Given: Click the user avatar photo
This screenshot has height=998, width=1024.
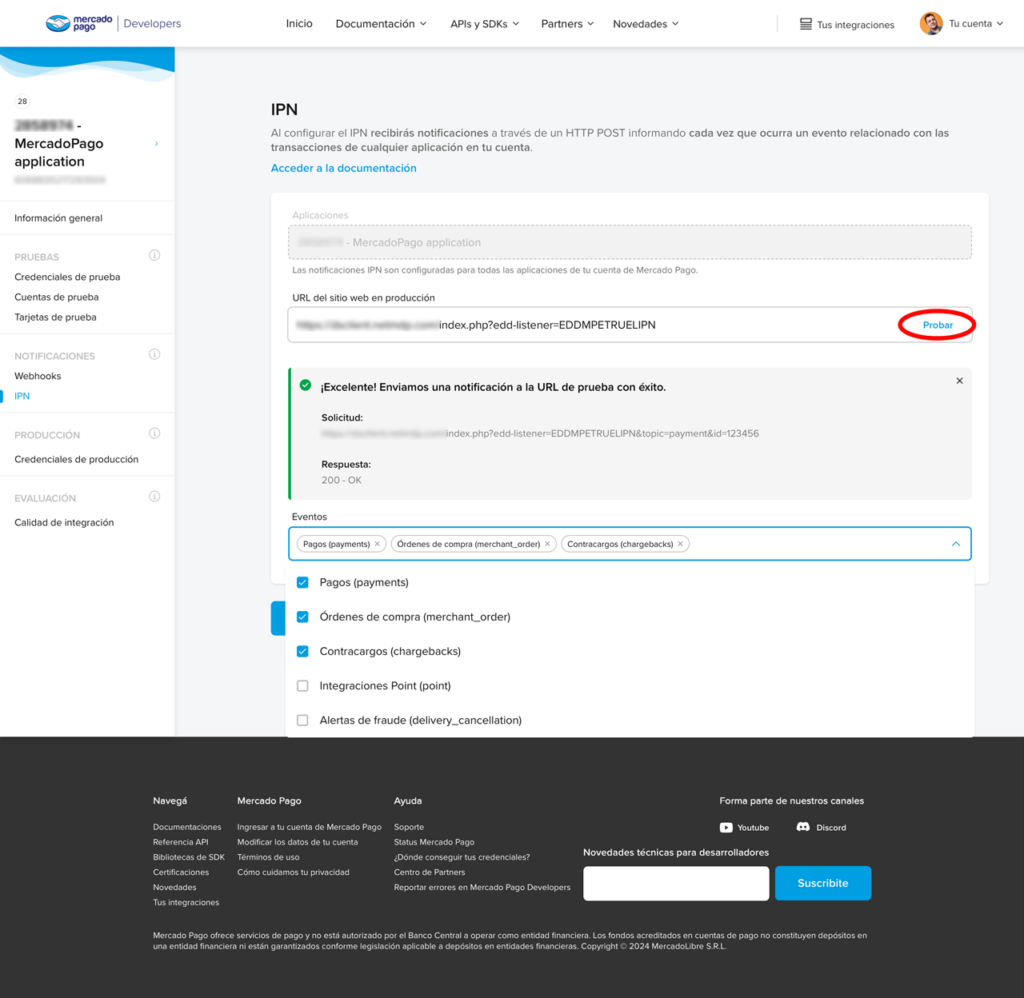Looking at the screenshot, I should (931, 24).
